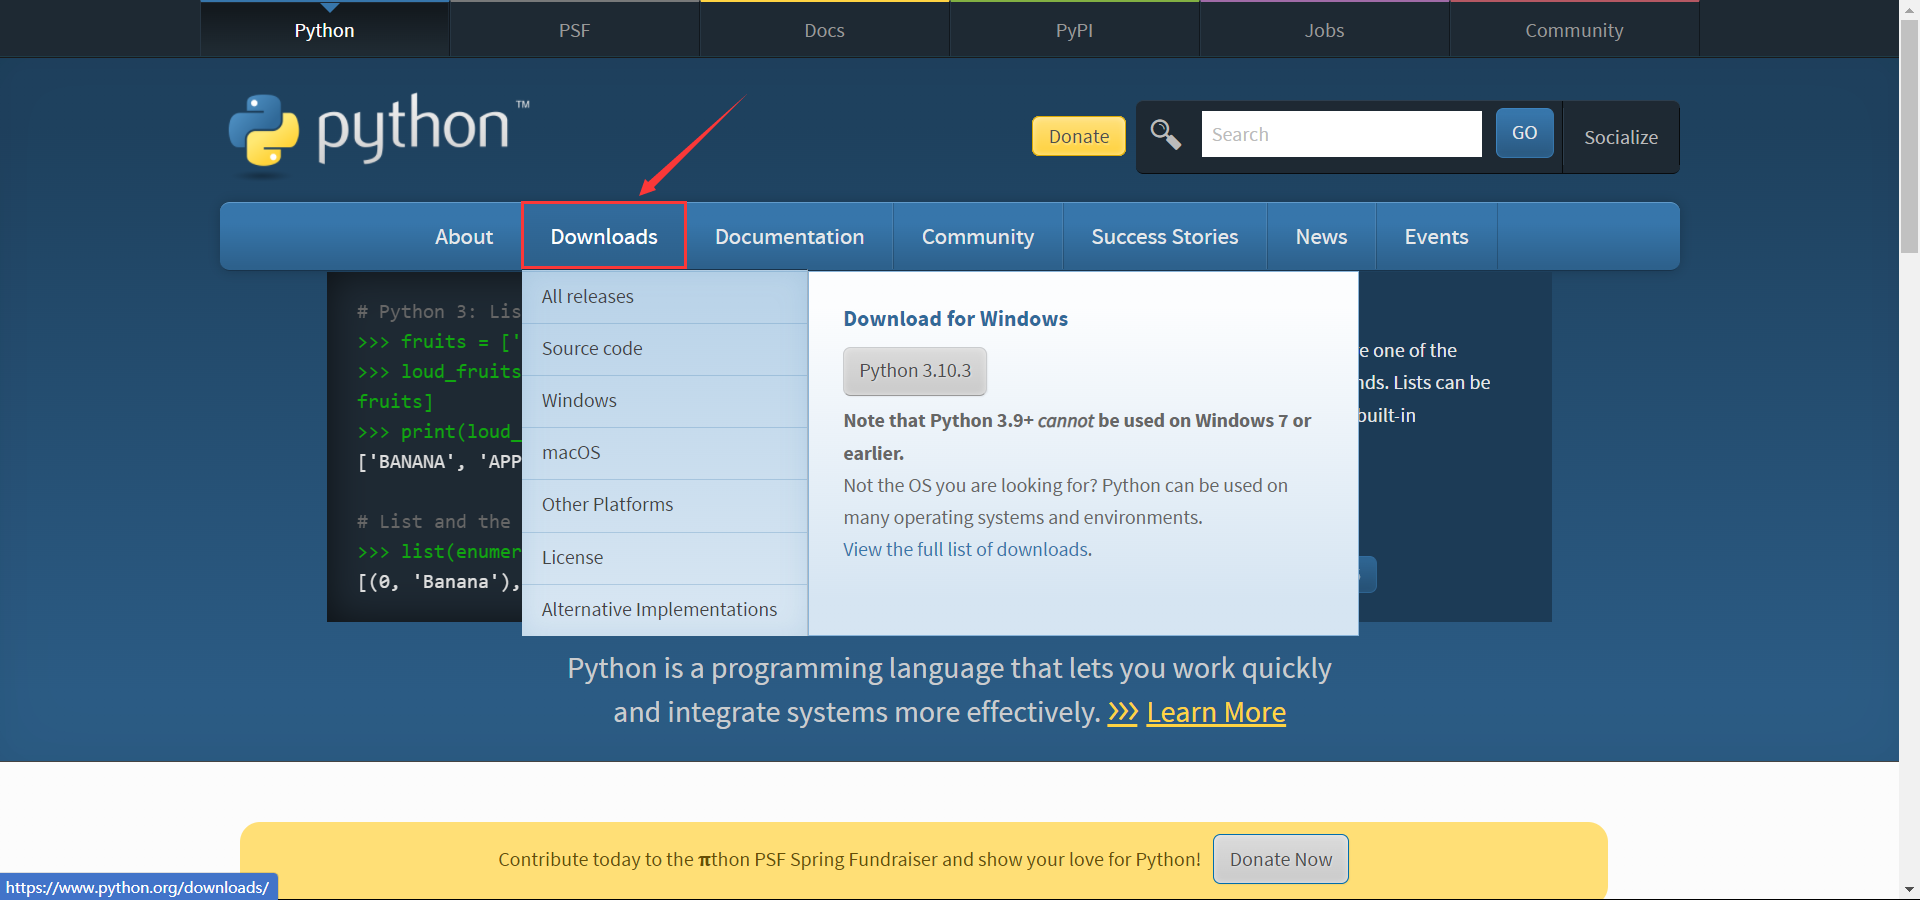The width and height of the screenshot is (1920, 900).
Task: Click the vertical scrollbar thumb
Action: 1909,135
